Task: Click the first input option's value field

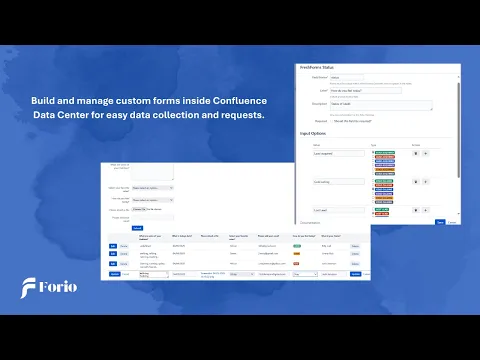Action: click(339, 153)
